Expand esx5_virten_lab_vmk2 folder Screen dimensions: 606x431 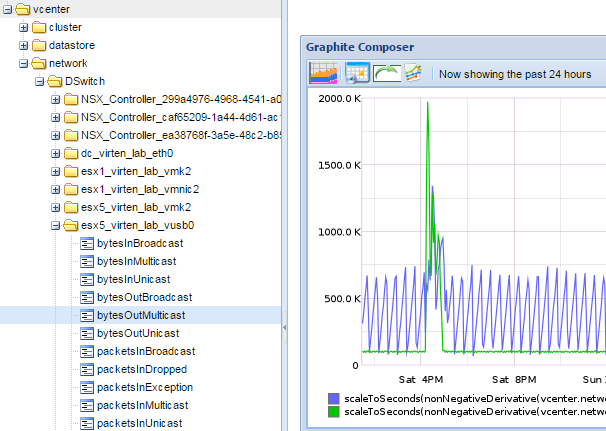[x=56, y=208]
